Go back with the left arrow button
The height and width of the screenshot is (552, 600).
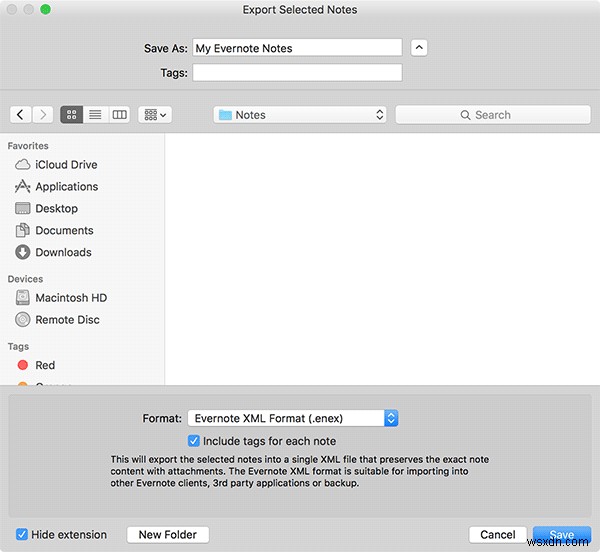[x=20, y=115]
